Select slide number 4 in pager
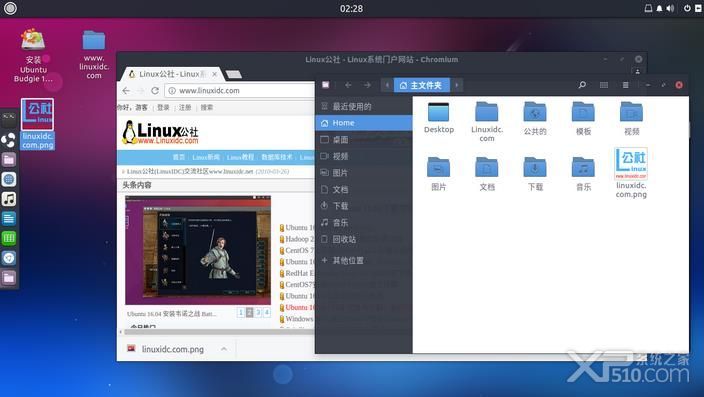The image size is (704, 397). (267, 312)
